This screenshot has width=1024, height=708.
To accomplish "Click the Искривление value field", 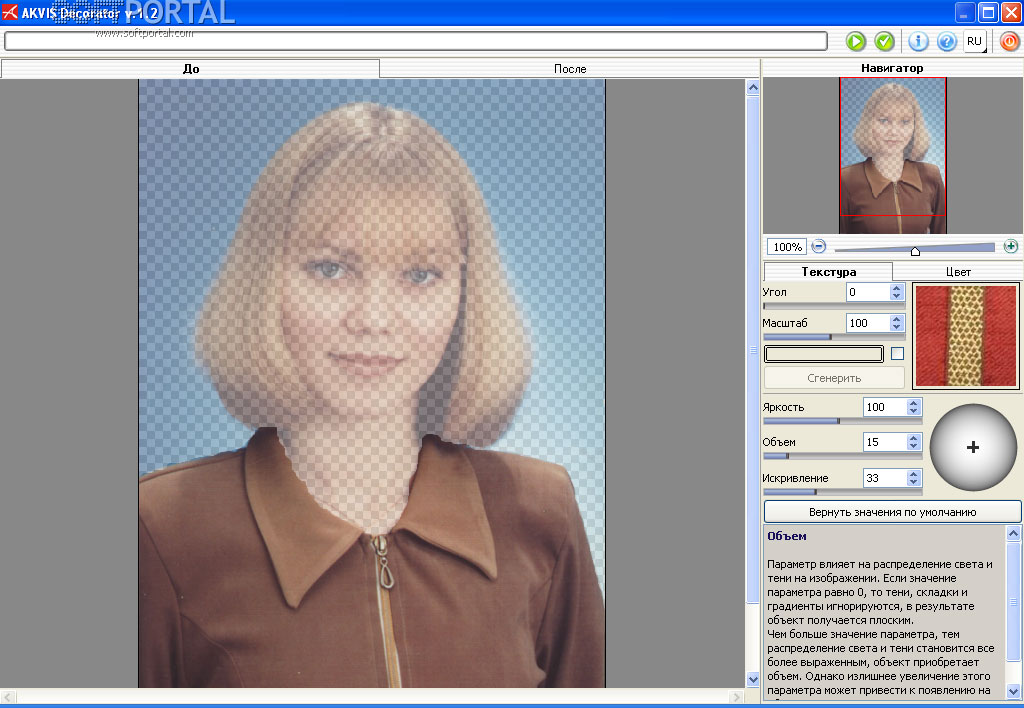I will coord(885,478).
